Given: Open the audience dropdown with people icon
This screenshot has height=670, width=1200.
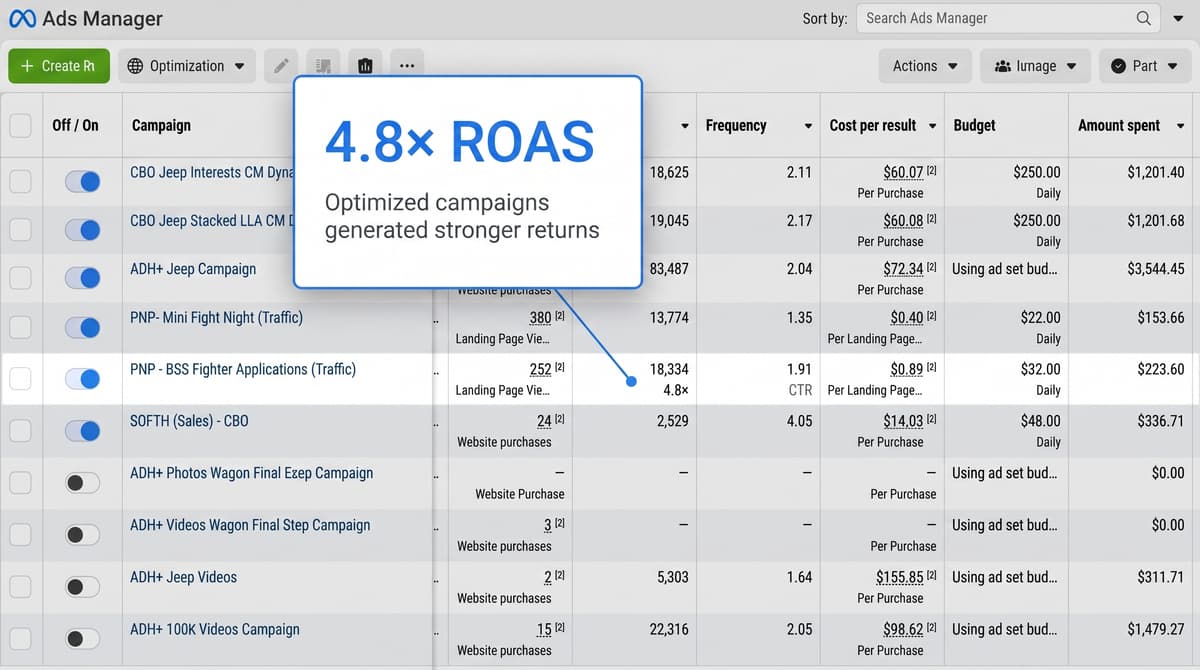Looking at the screenshot, I should [x=1035, y=66].
